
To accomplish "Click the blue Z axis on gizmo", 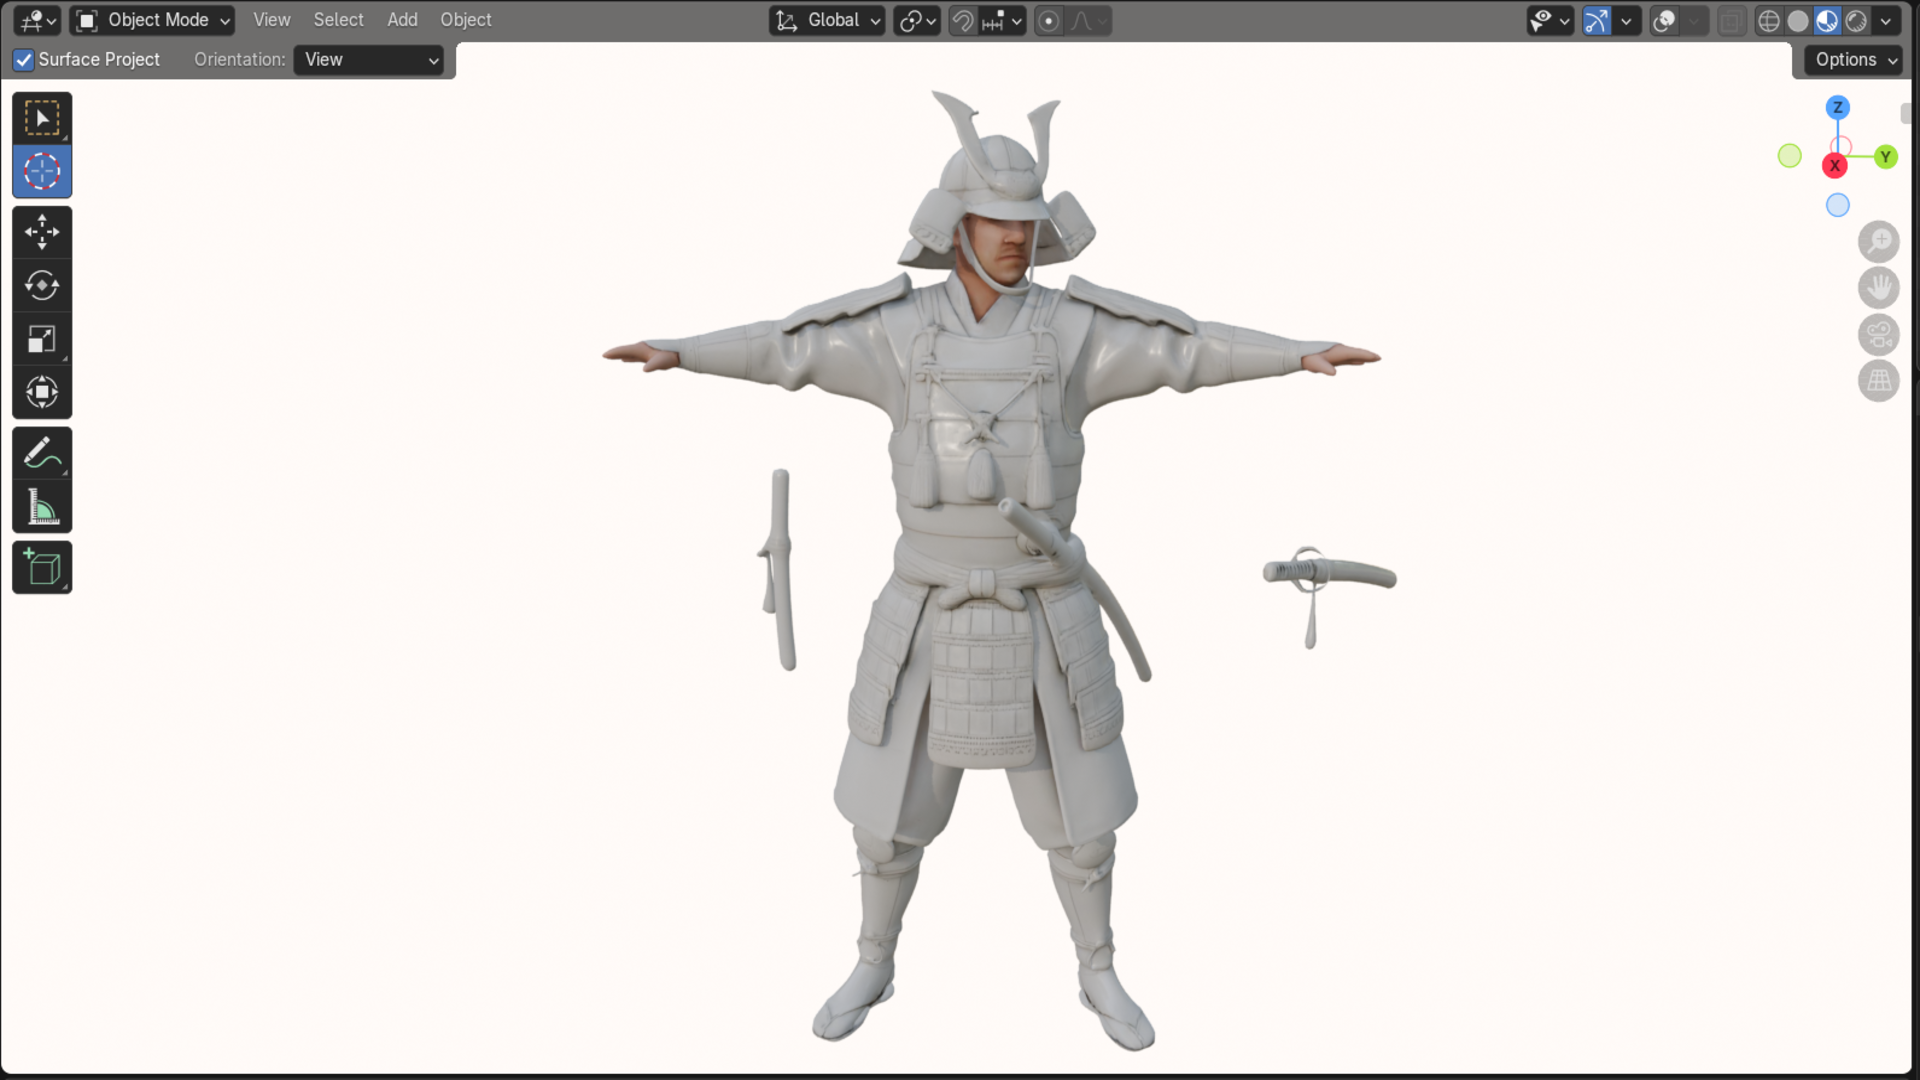I will pyautogui.click(x=1837, y=107).
